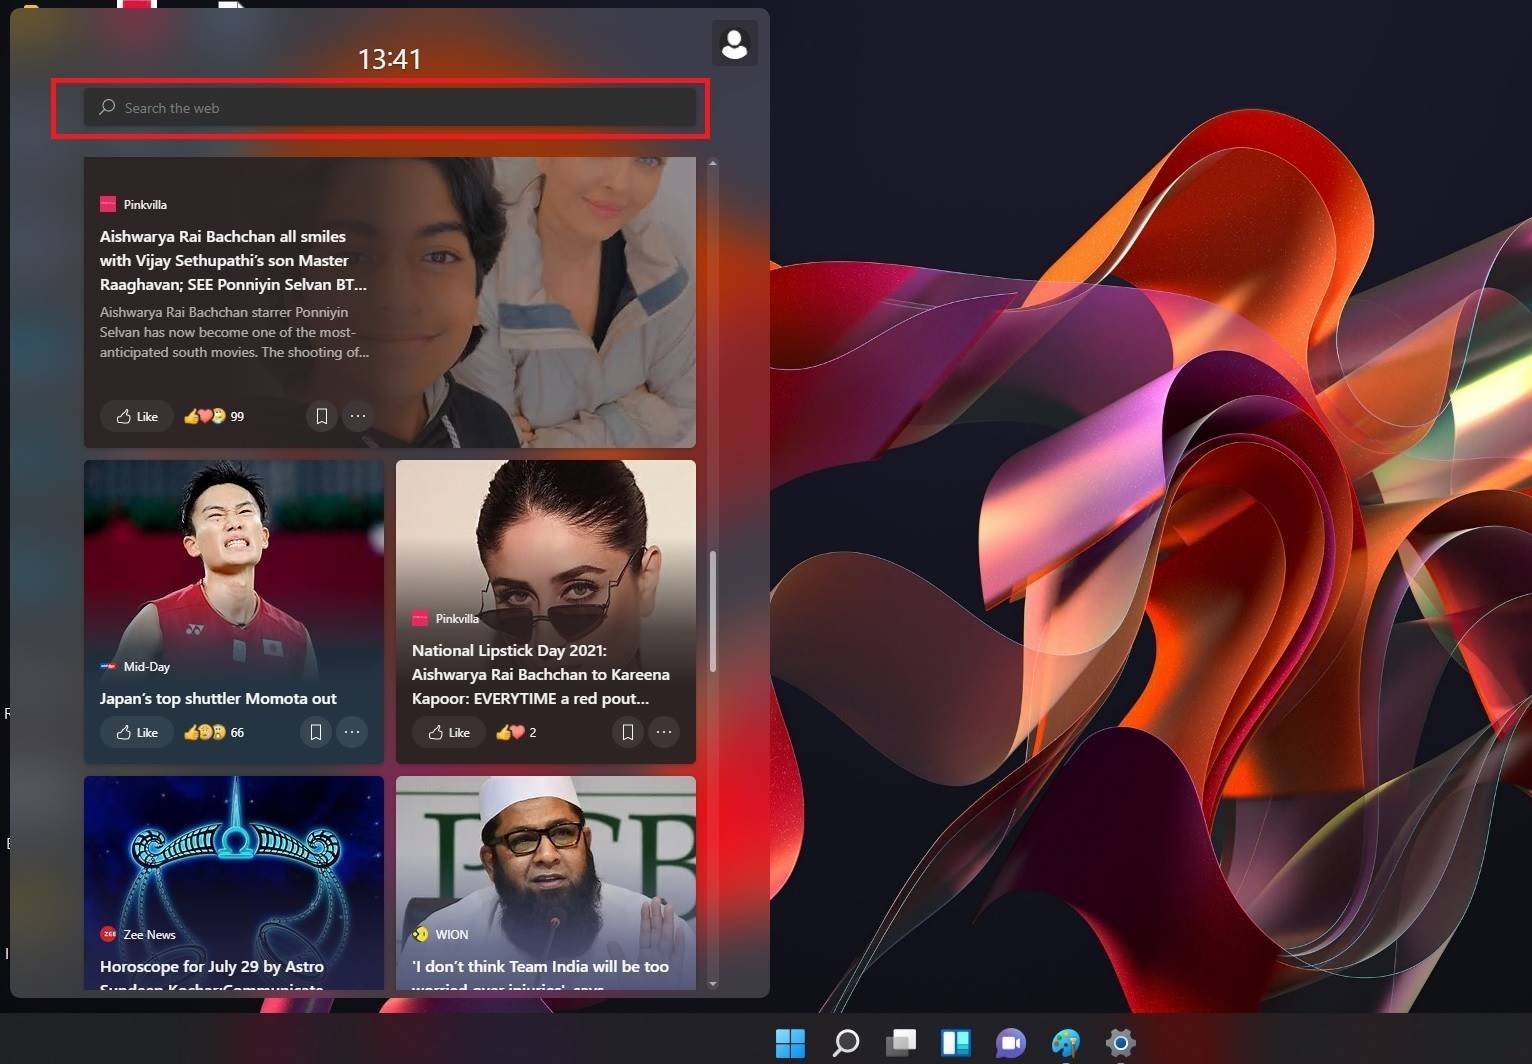Bookmark the Aishwarya Rai Bachchan article
This screenshot has width=1532, height=1064.
(322, 416)
